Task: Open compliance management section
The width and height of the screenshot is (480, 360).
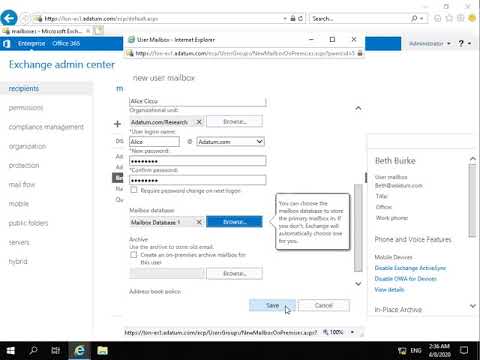Action: click(x=46, y=127)
